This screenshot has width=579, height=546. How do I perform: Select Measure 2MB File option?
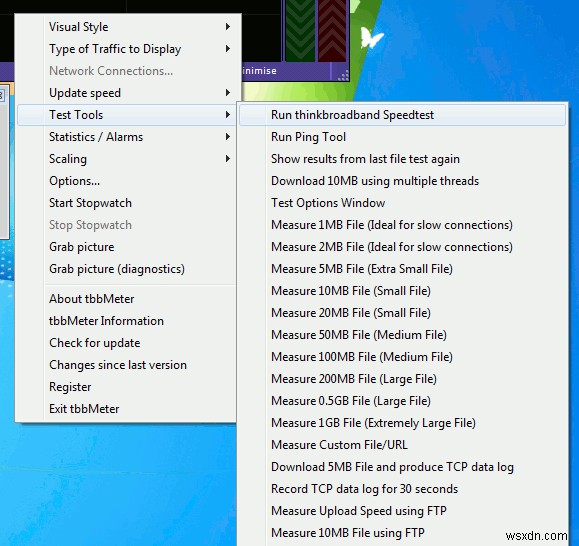(x=402, y=247)
